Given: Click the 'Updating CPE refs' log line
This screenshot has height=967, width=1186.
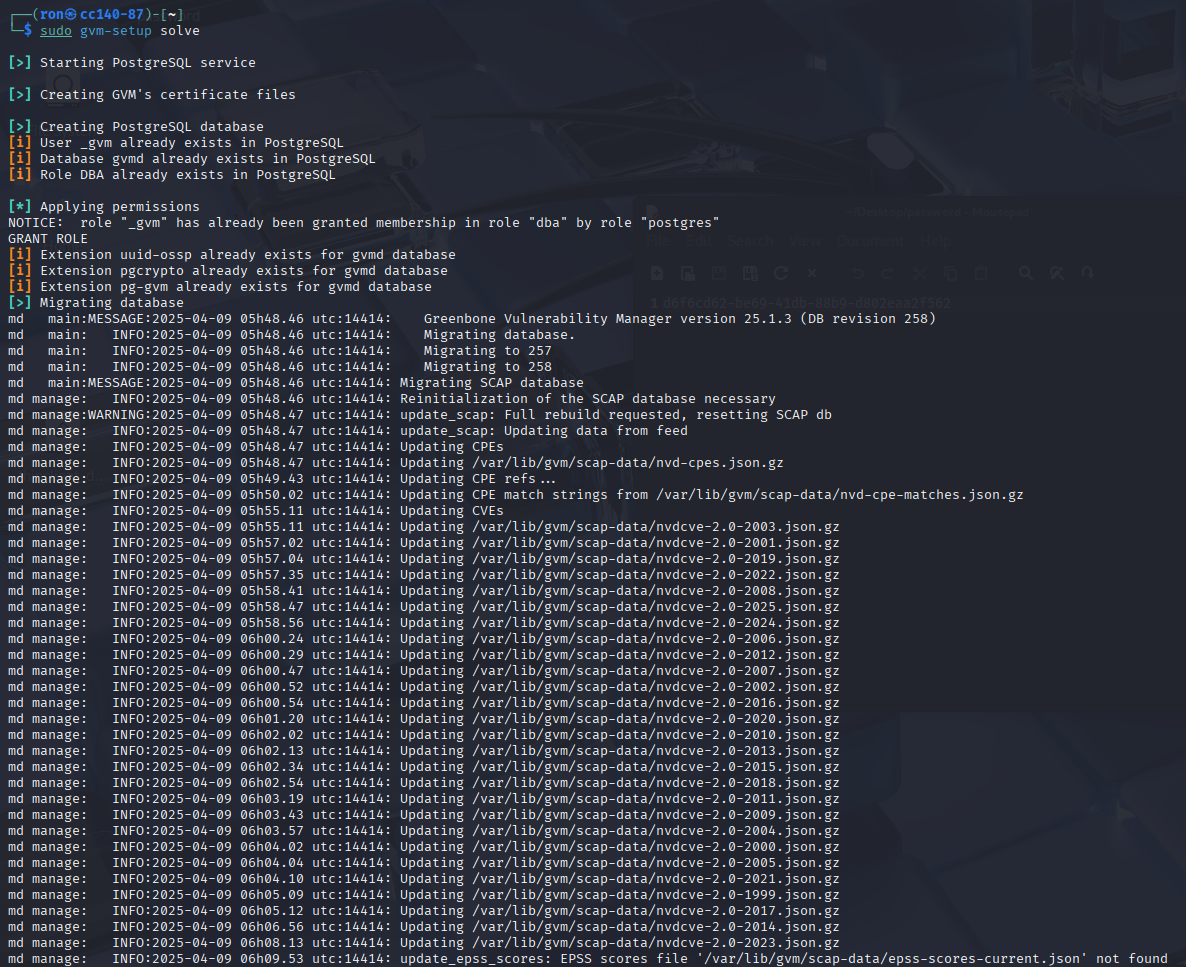Looking at the screenshot, I should coord(282,479).
